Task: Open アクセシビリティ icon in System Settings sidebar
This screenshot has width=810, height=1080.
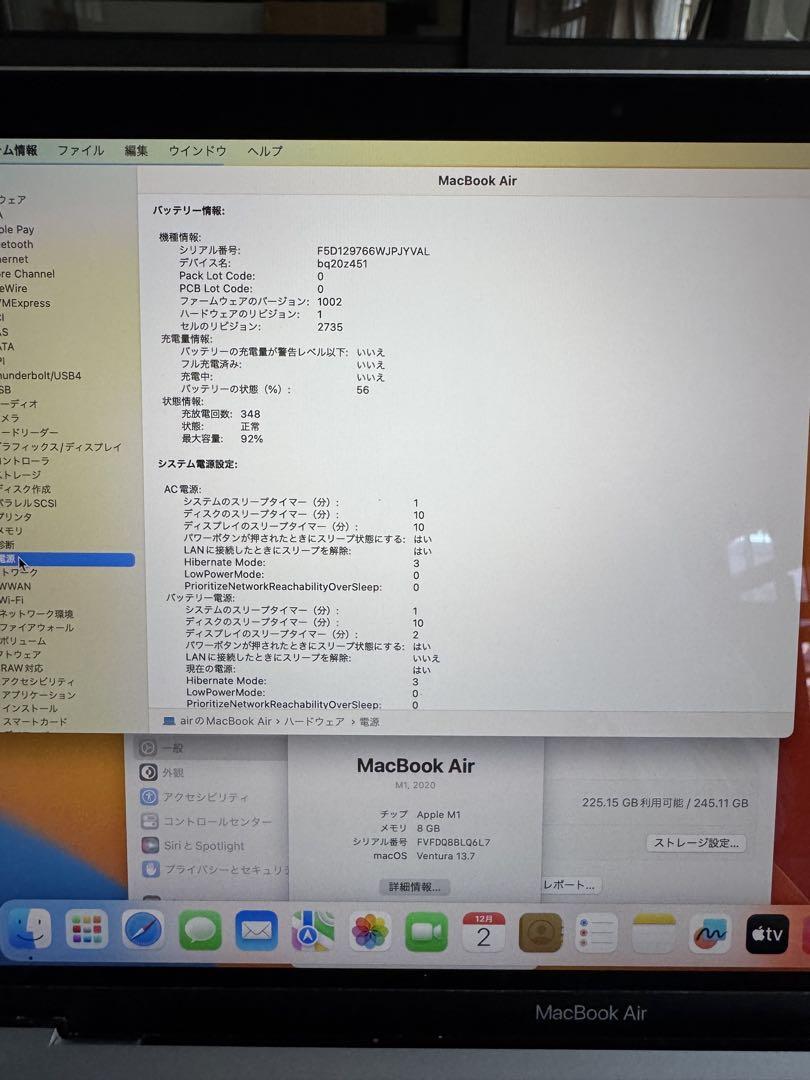Action: coord(149,797)
